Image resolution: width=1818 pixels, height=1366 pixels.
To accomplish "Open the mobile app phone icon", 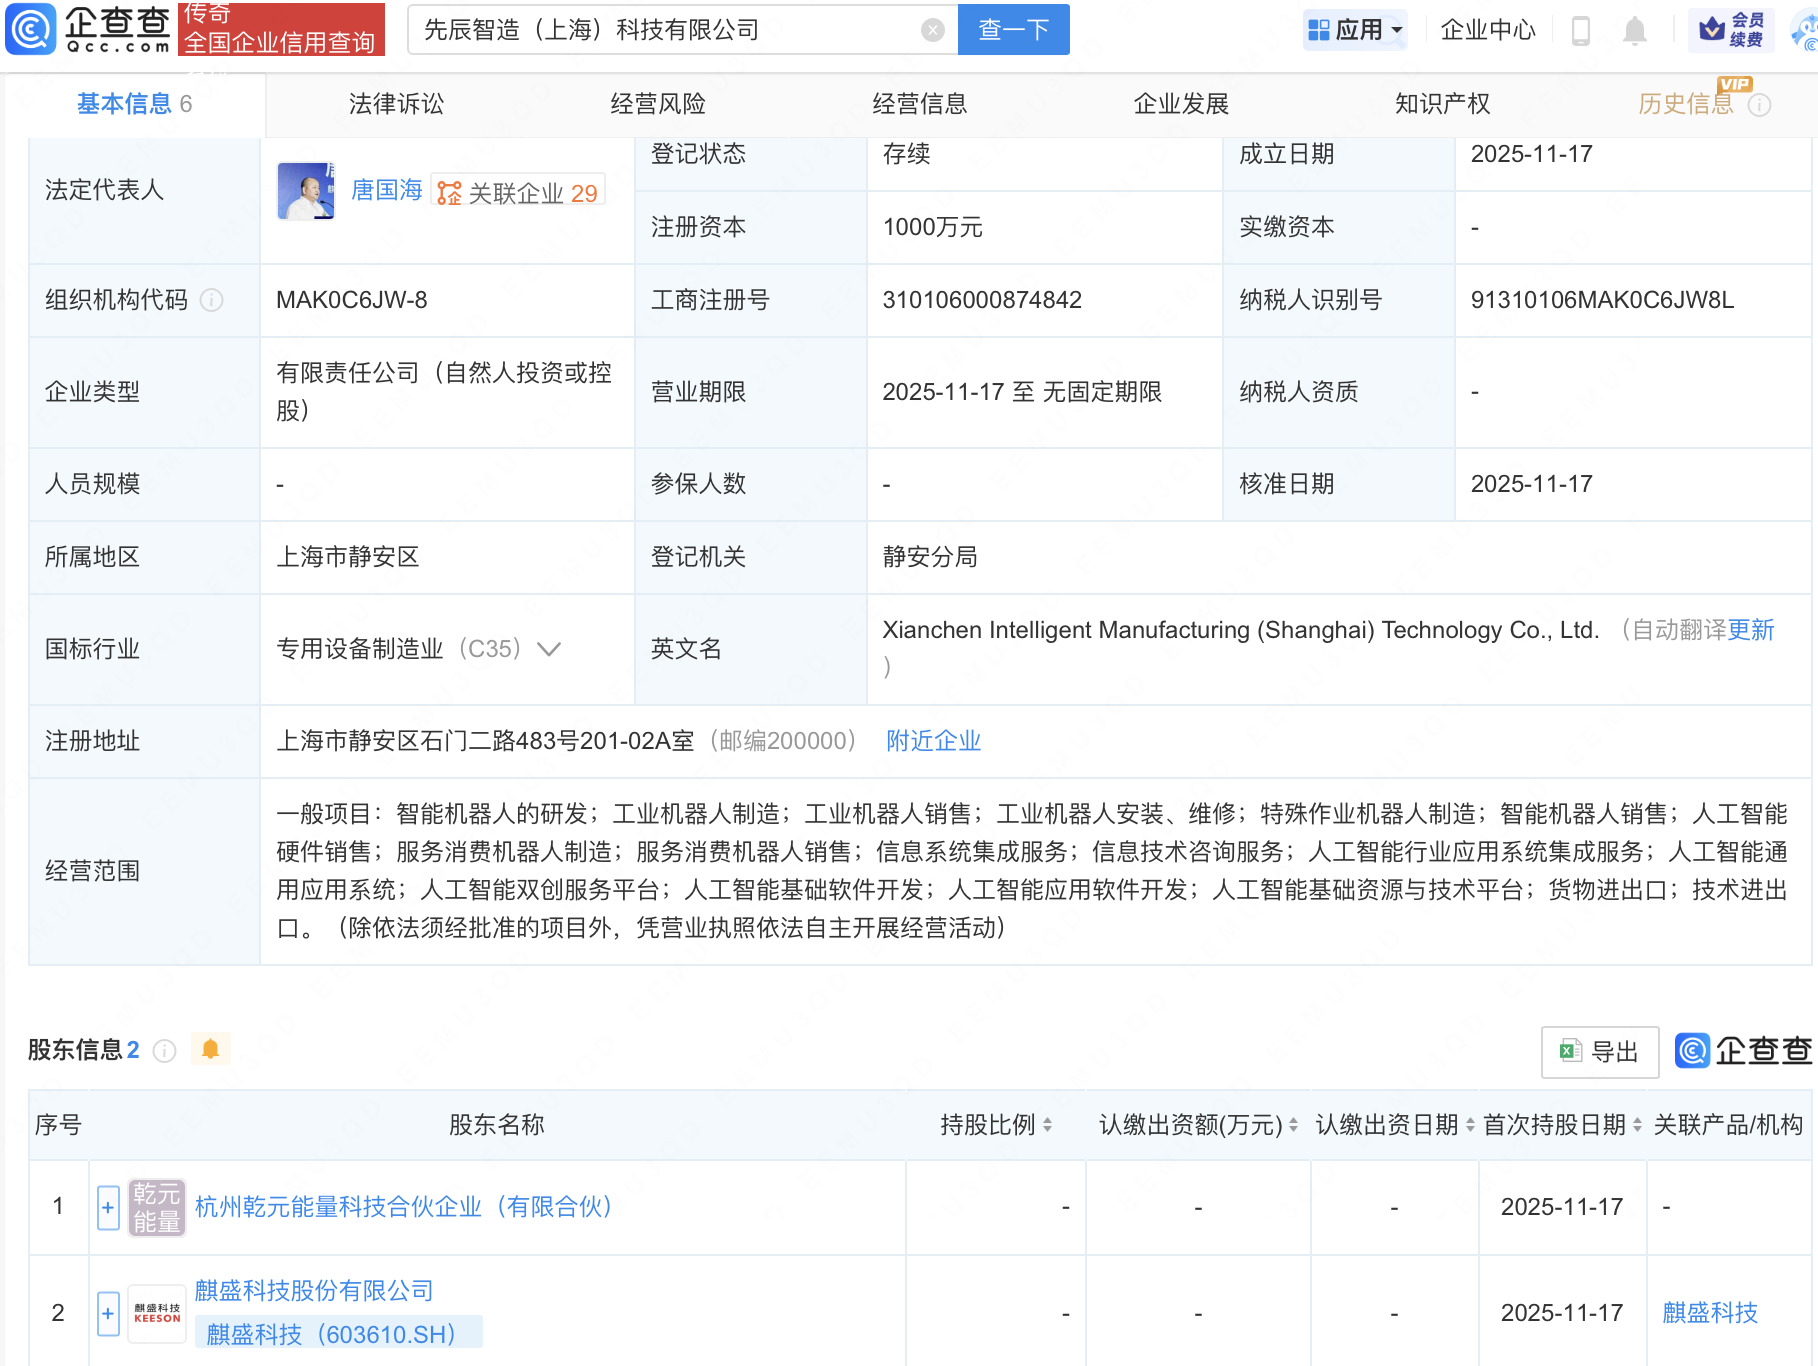I will (1581, 30).
